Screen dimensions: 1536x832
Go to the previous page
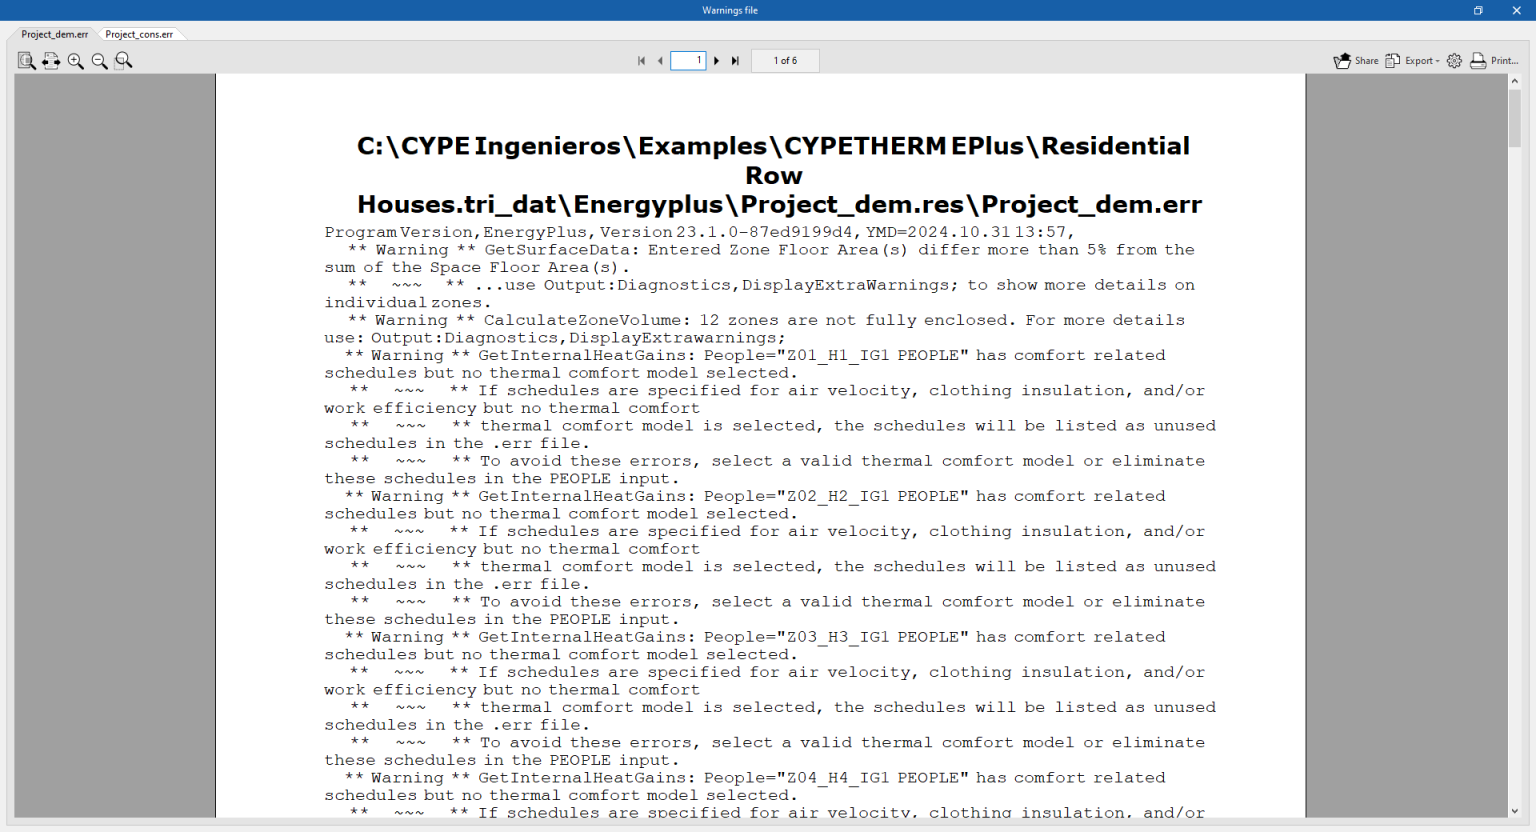[660, 61]
